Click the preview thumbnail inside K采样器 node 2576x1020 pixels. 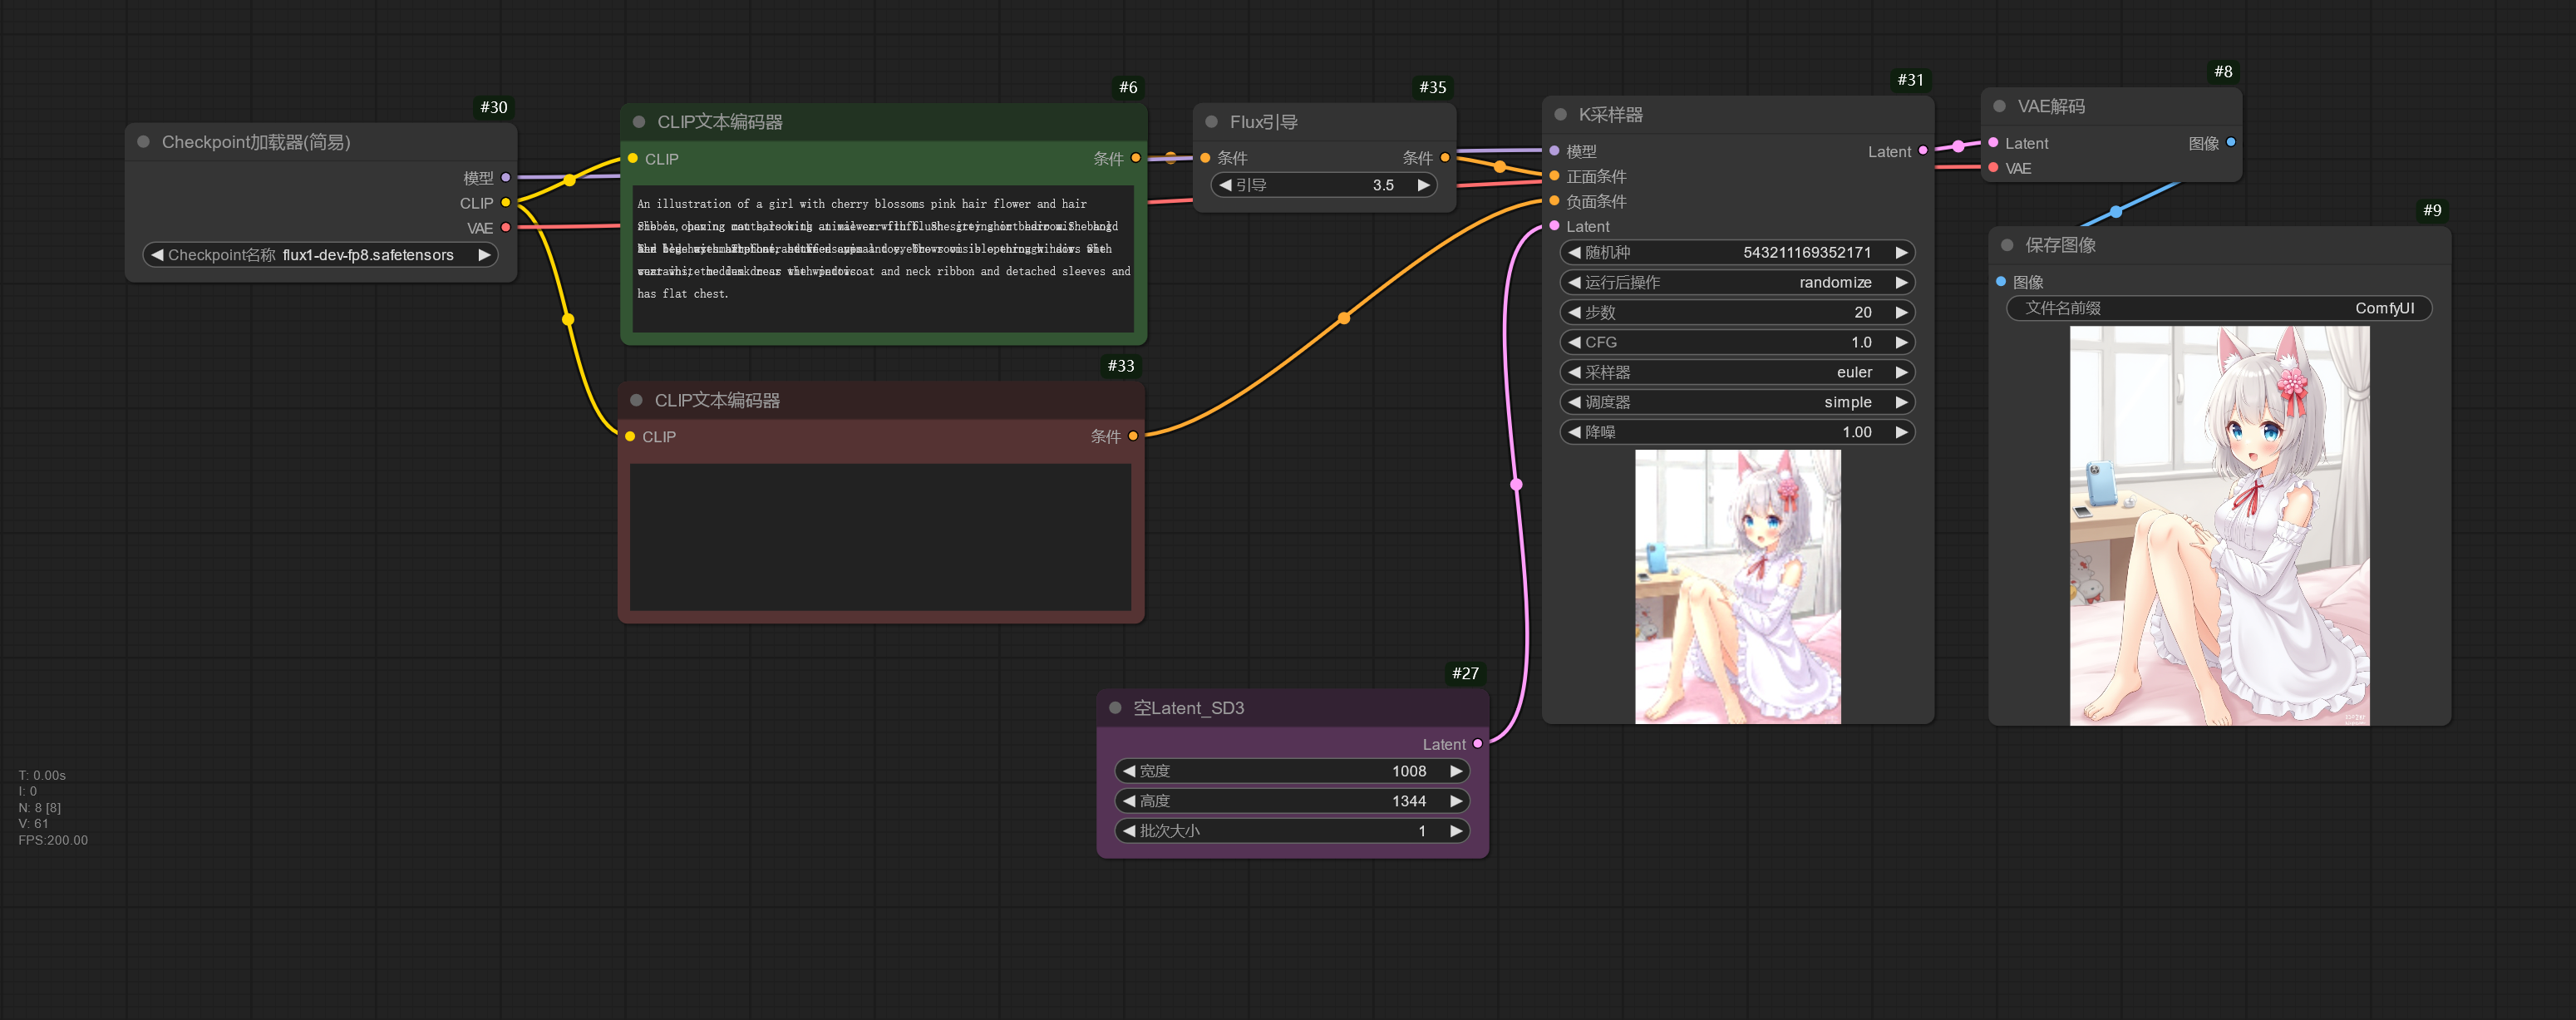click(1737, 585)
